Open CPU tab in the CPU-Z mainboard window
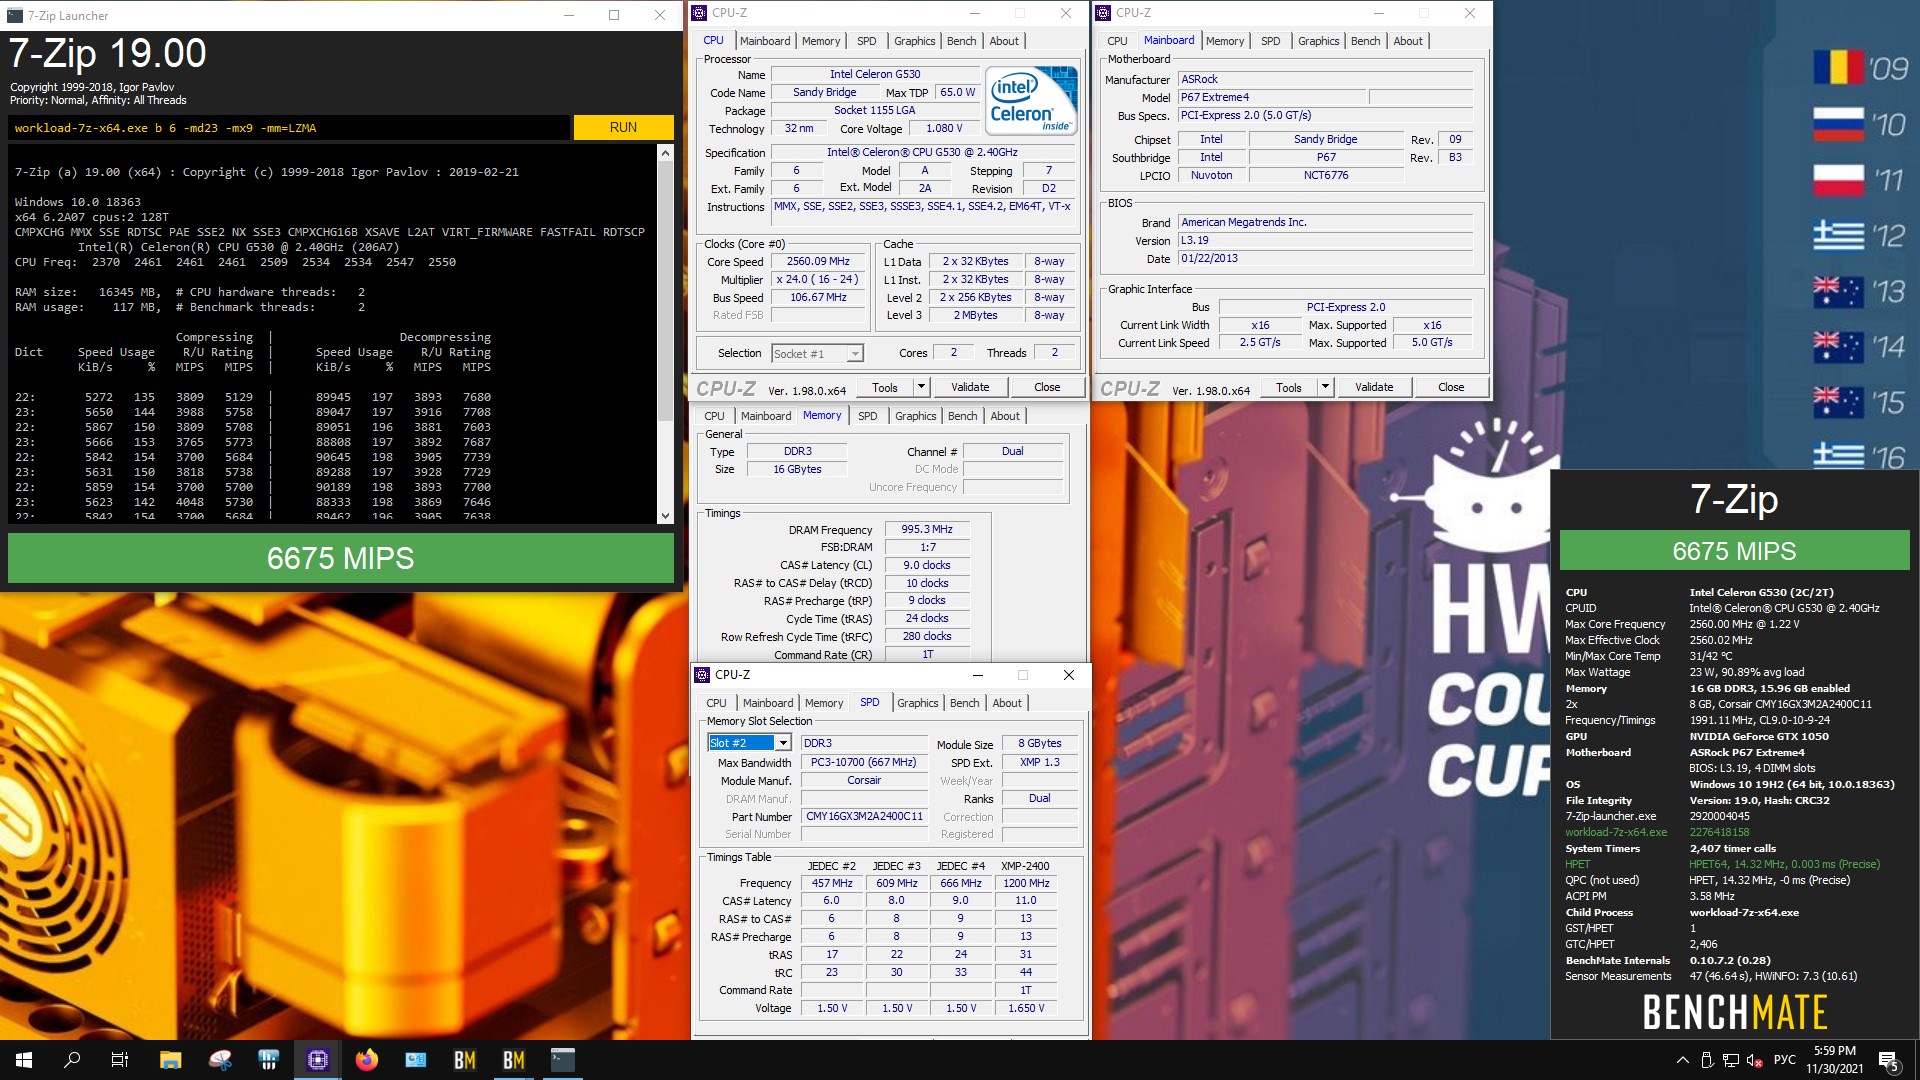The image size is (1920, 1080). 1117,41
